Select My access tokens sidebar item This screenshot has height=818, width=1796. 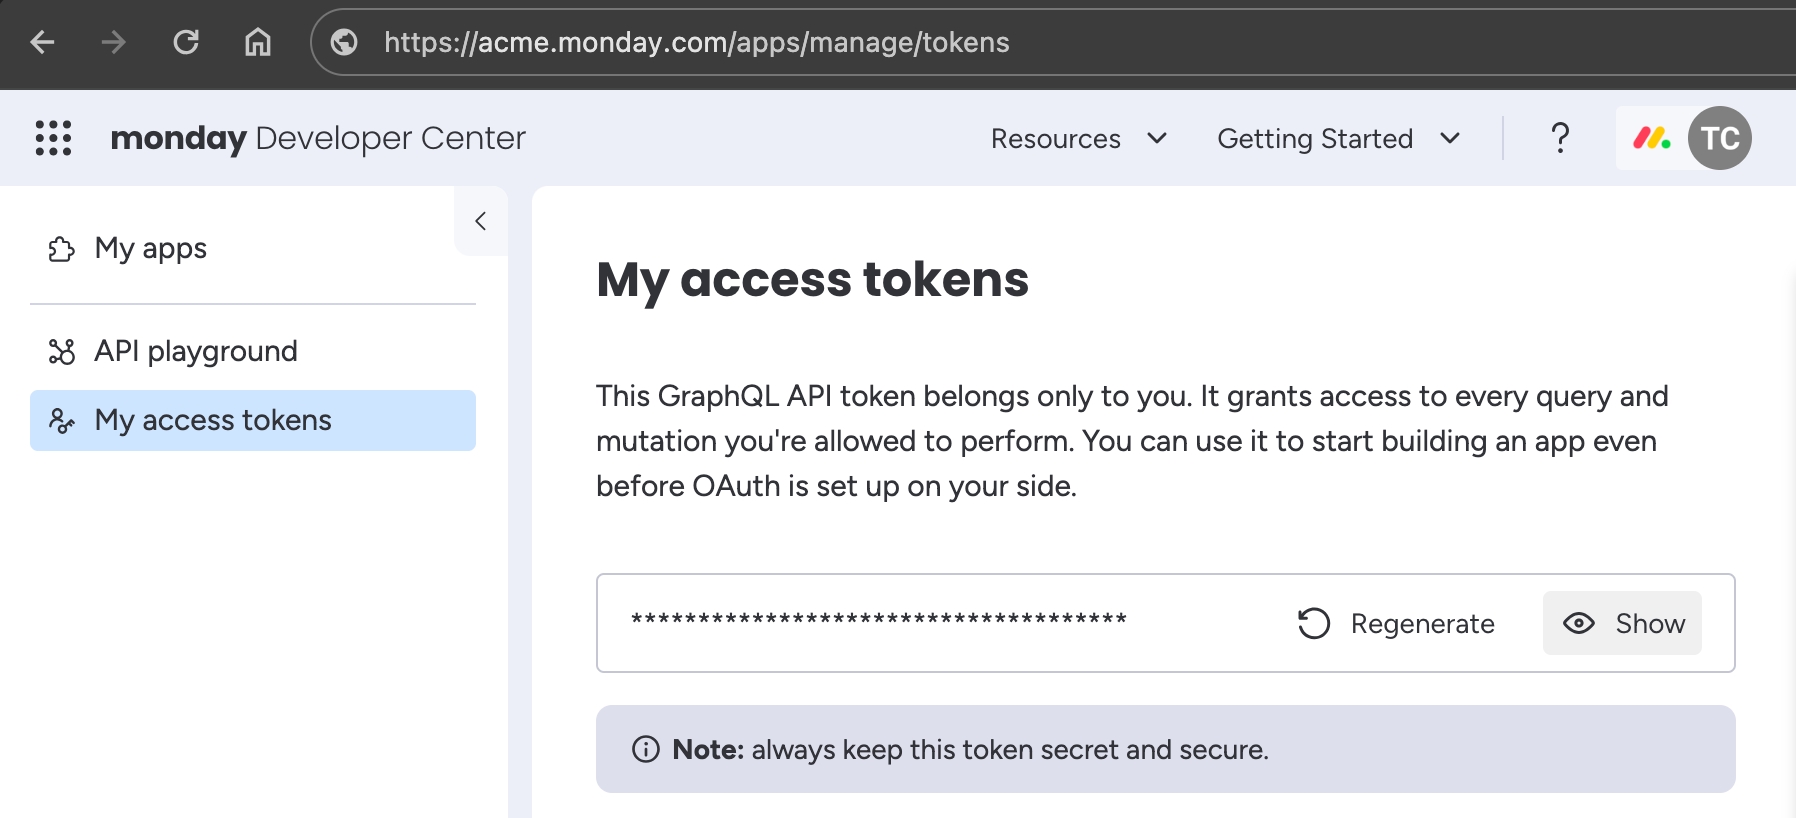[213, 420]
